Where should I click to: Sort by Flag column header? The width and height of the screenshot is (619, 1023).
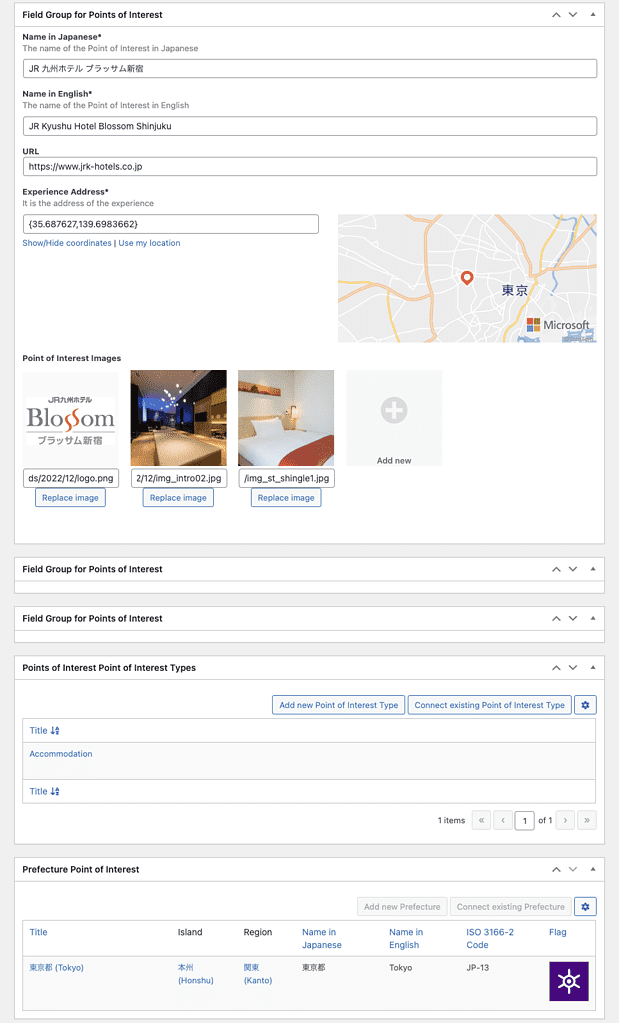pyautogui.click(x=558, y=932)
